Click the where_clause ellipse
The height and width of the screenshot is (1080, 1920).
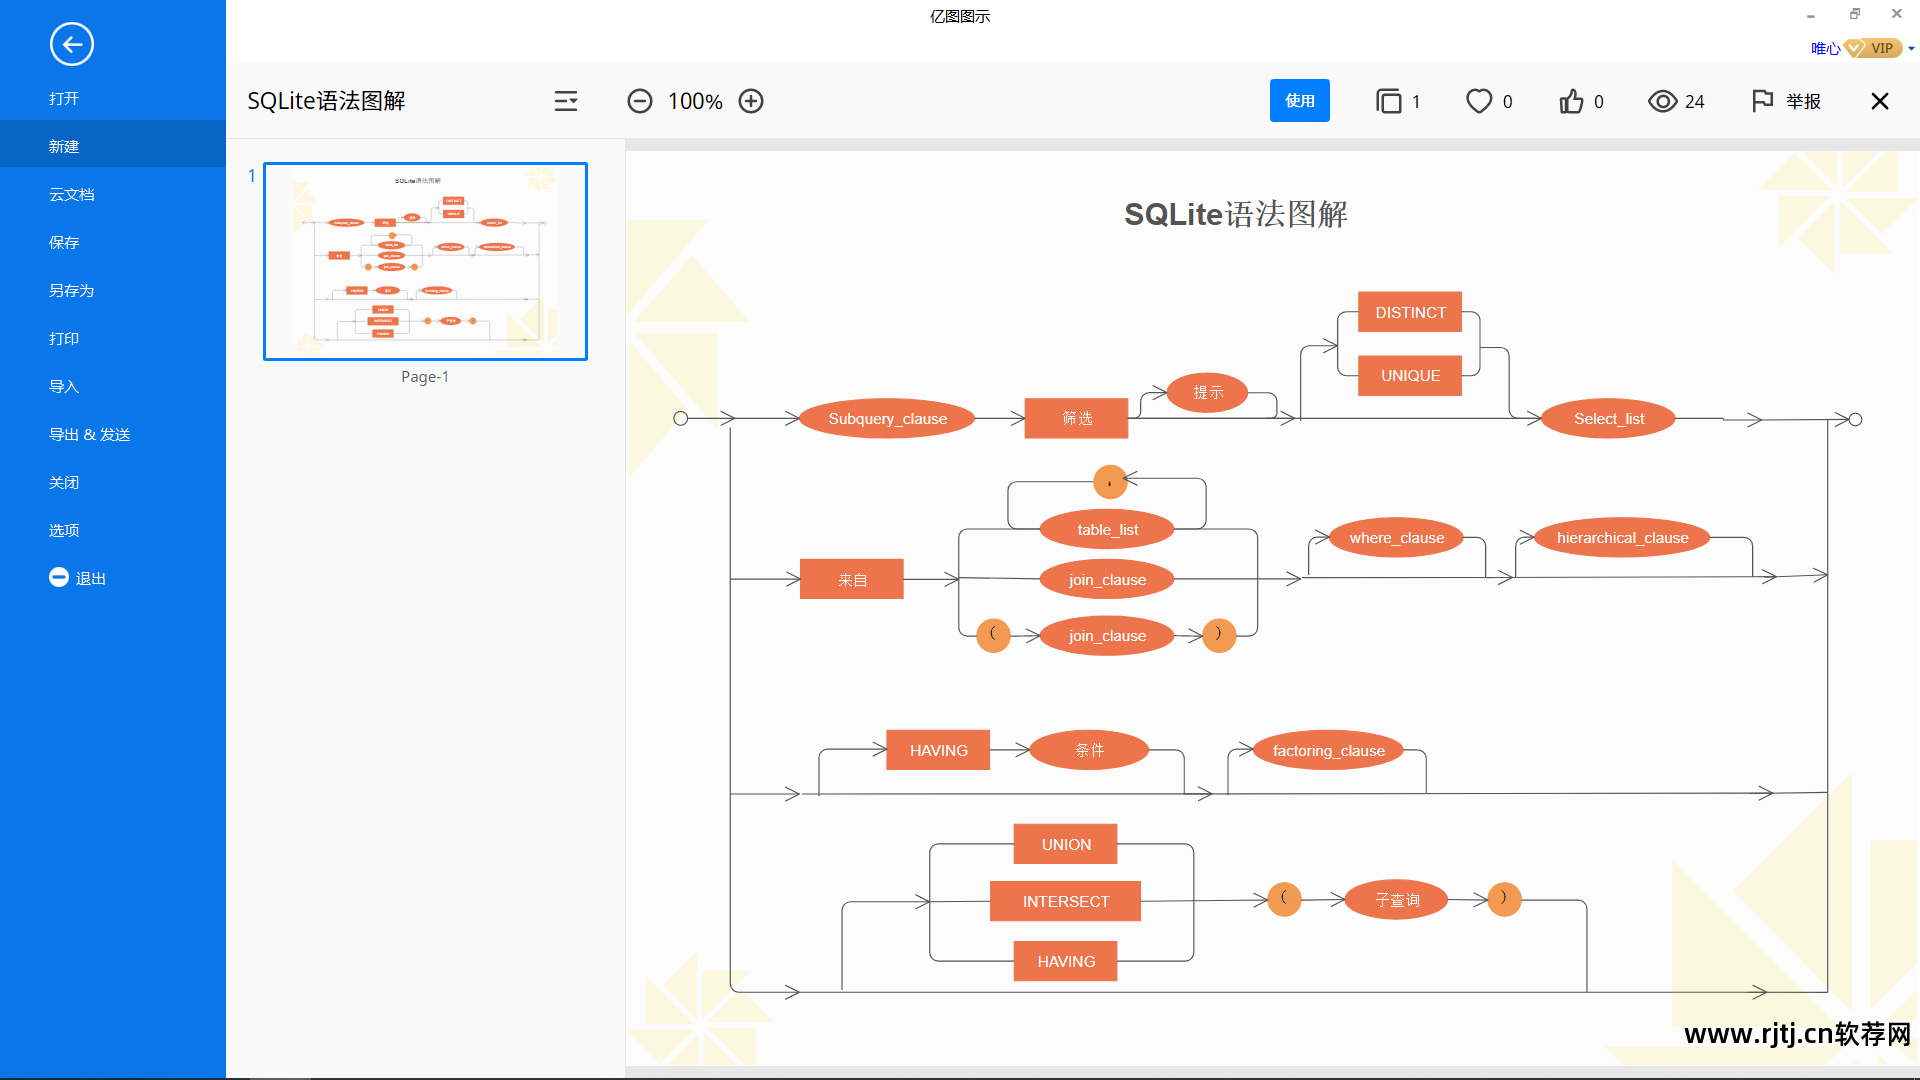point(1396,538)
